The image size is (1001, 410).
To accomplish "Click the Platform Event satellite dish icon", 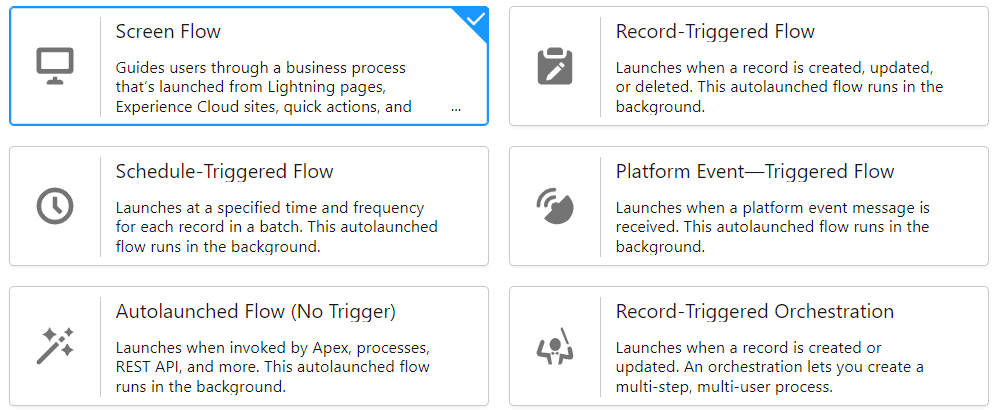I will 555,206.
